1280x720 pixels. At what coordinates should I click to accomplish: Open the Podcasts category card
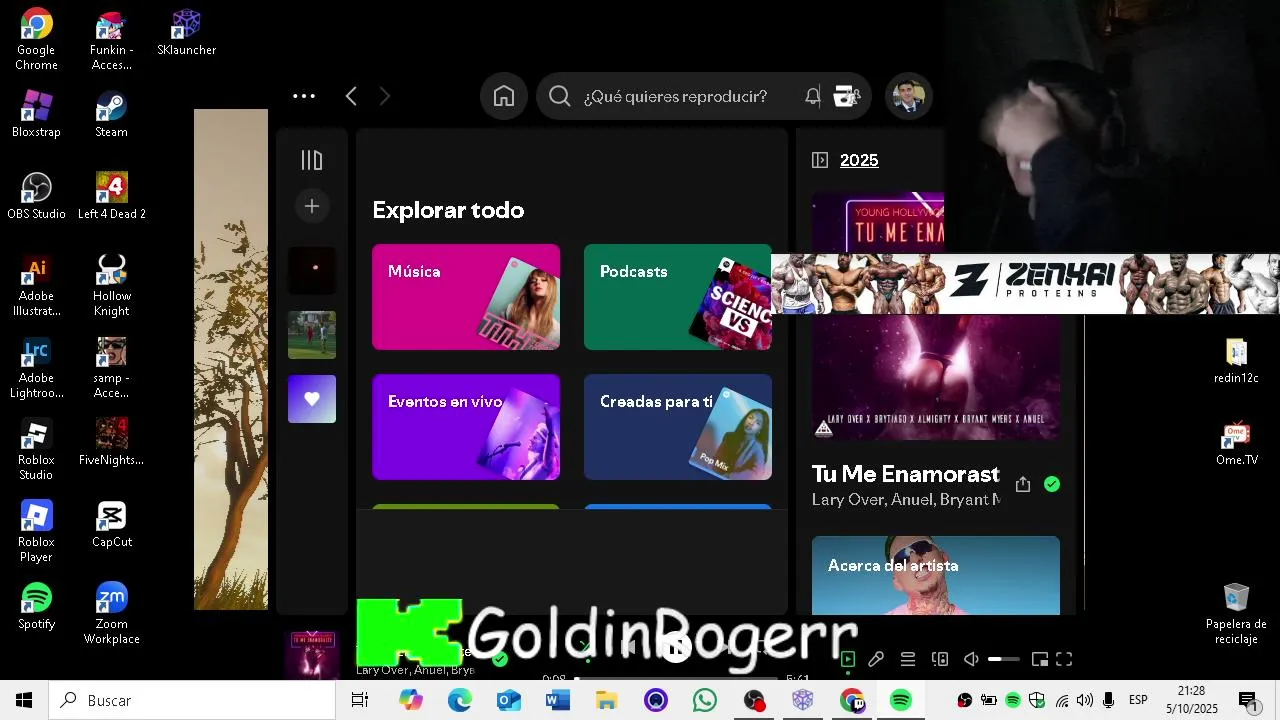[x=678, y=297]
